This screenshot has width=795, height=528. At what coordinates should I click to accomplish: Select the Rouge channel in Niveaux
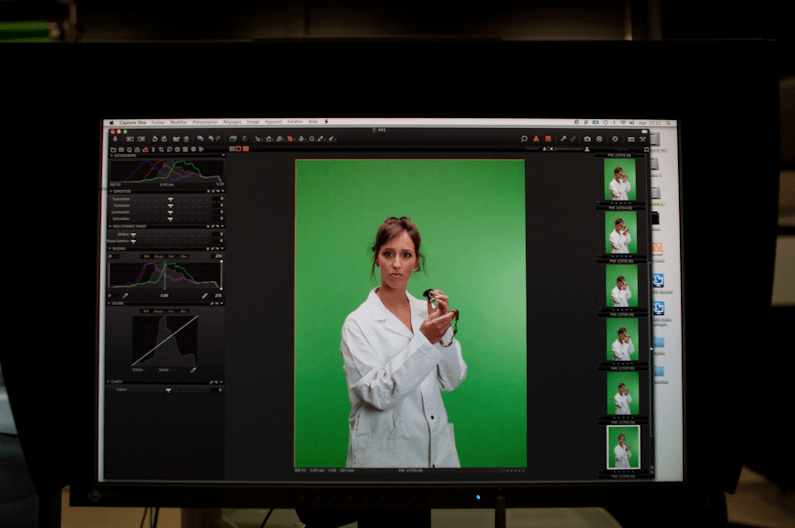(x=159, y=256)
